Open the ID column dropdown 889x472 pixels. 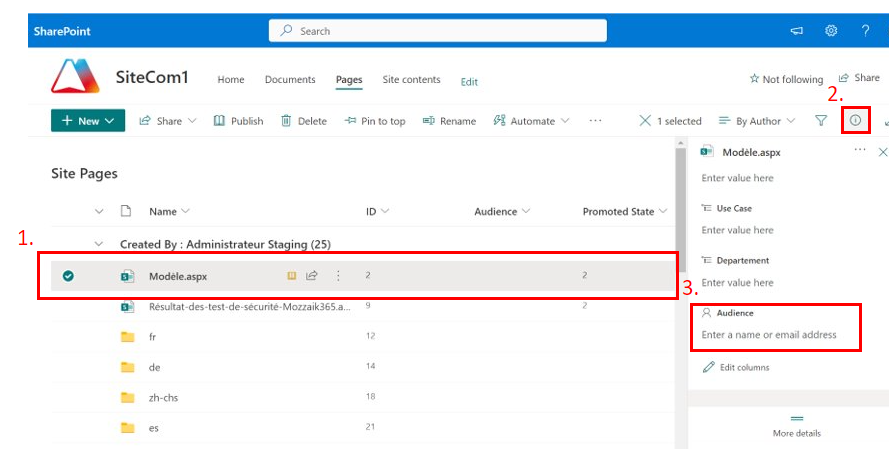(385, 211)
